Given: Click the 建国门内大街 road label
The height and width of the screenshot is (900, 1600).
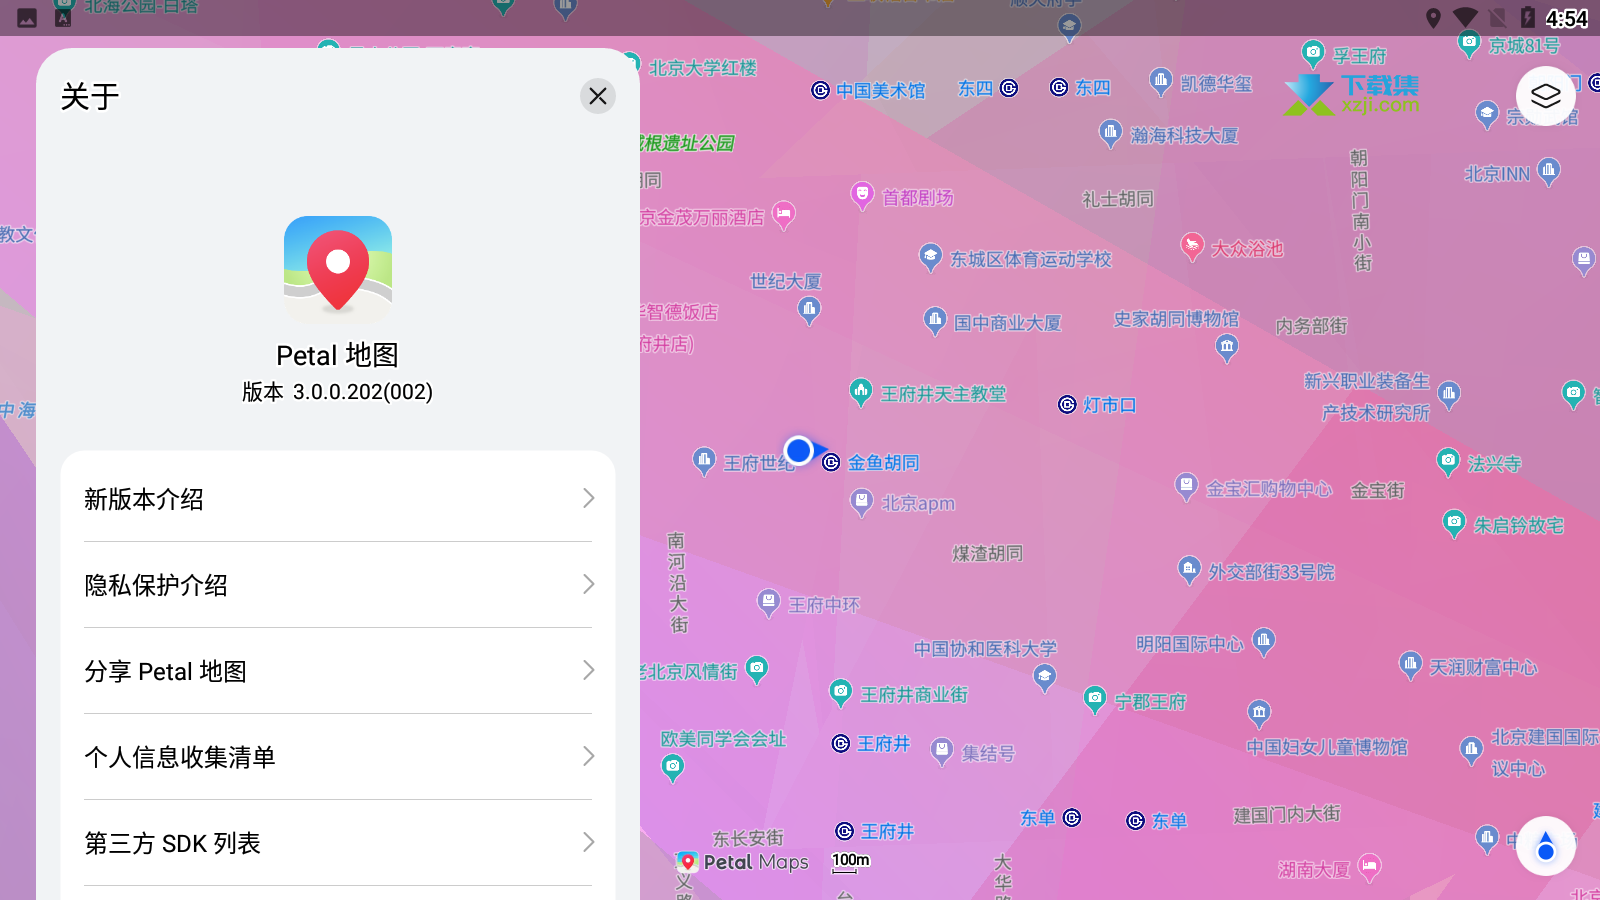Looking at the screenshot, I should (x=1287, y=814).
